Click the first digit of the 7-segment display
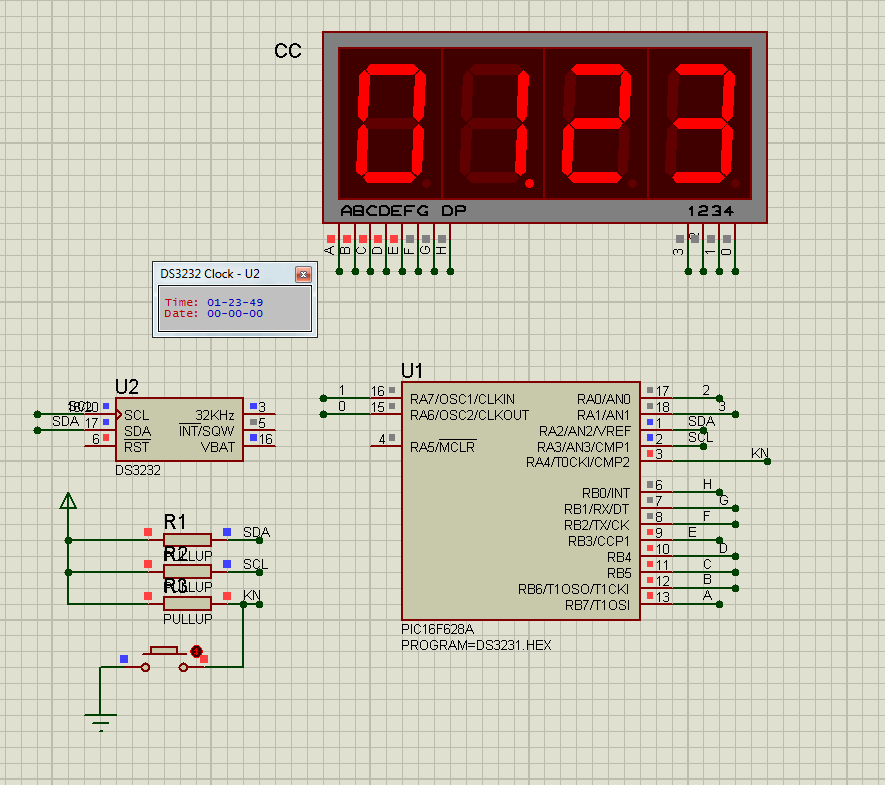The image size is (885, 785). point(390,126)
